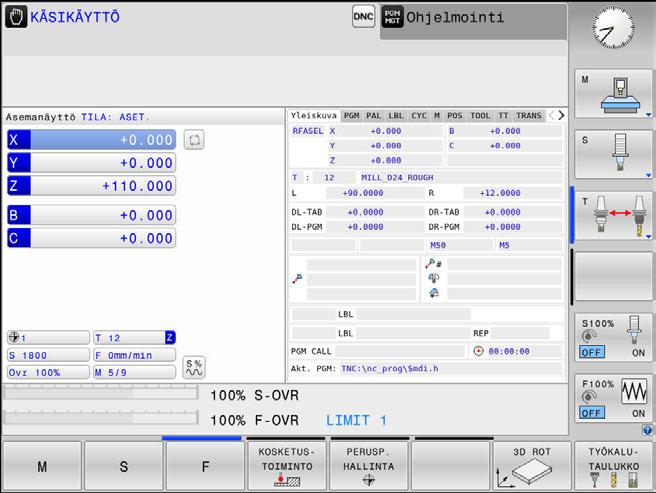656x493 pixels.
Task: Open TYÖKALU-TAULUKKO softkey
Action: (x=613, y=466)
